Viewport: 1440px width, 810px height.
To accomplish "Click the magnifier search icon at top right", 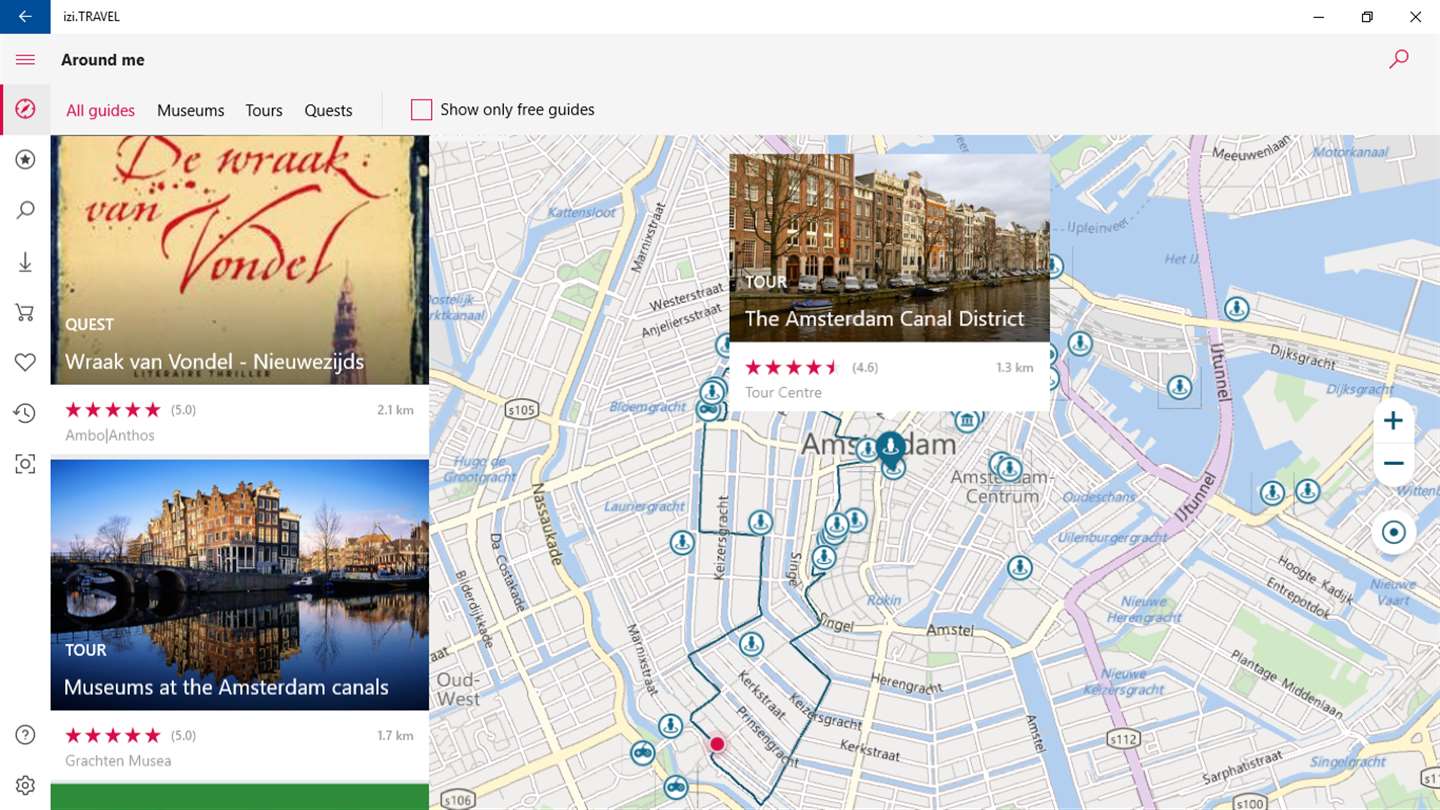I will coord(1399,59).
